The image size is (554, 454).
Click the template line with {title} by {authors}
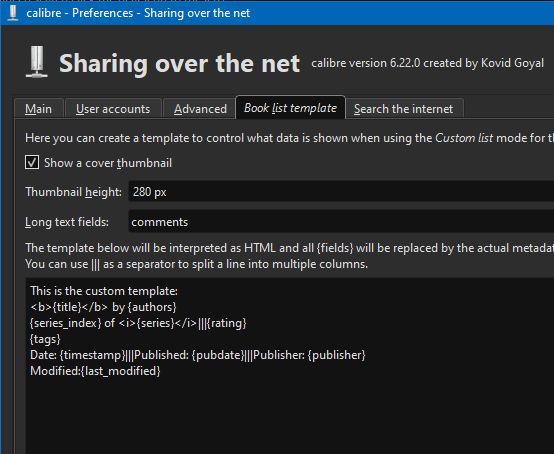(x=103, y=307)
